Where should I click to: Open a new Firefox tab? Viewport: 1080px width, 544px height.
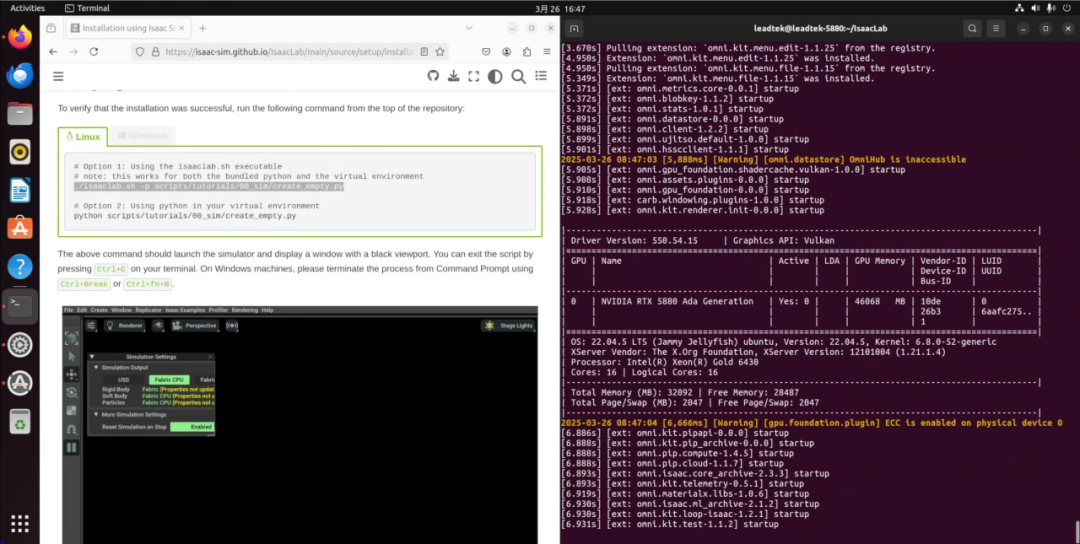[202, 28]
